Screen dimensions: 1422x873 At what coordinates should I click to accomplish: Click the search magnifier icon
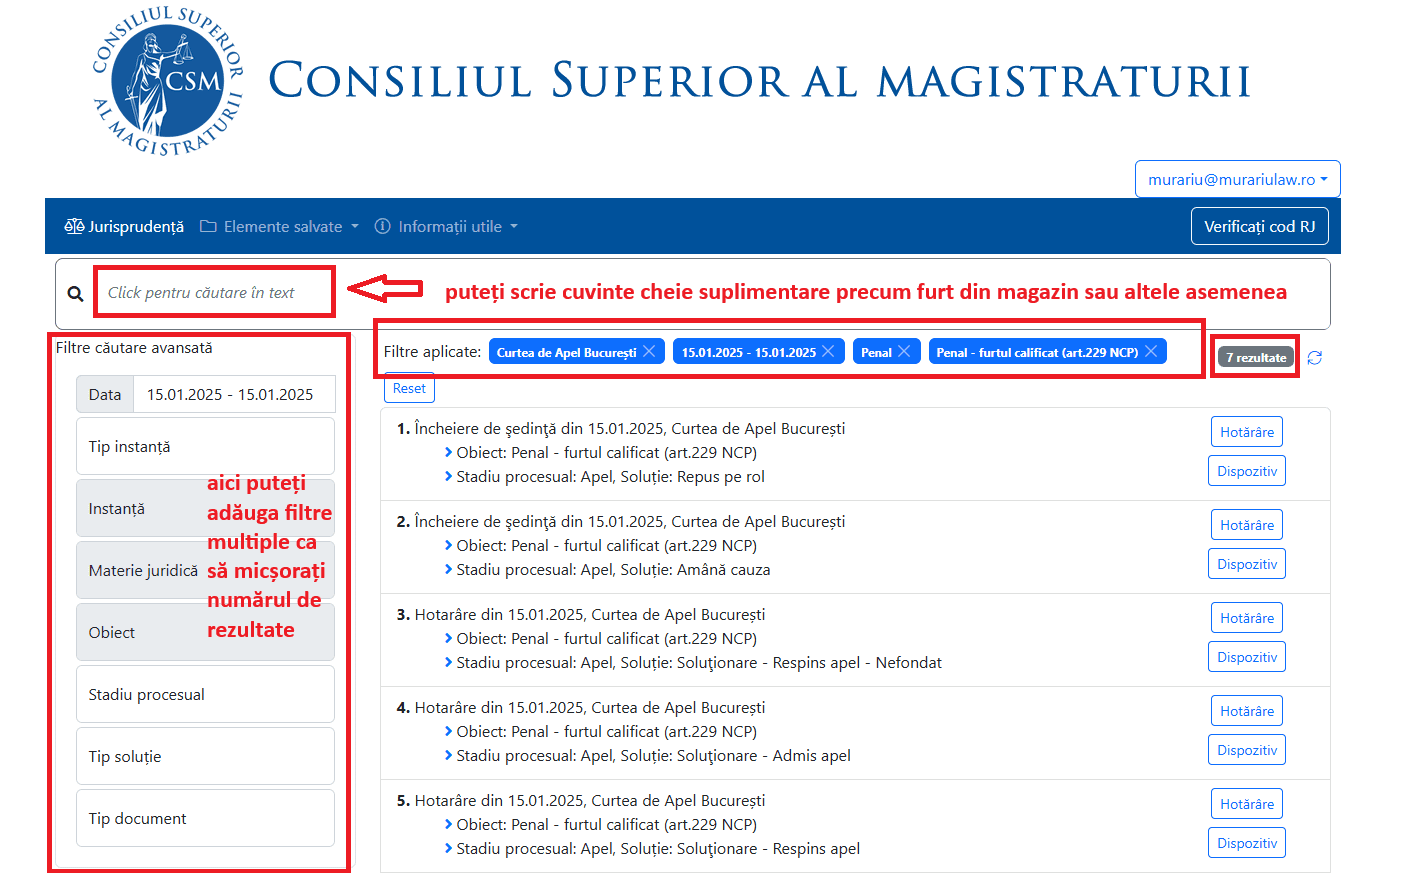[x=75, y=292]
